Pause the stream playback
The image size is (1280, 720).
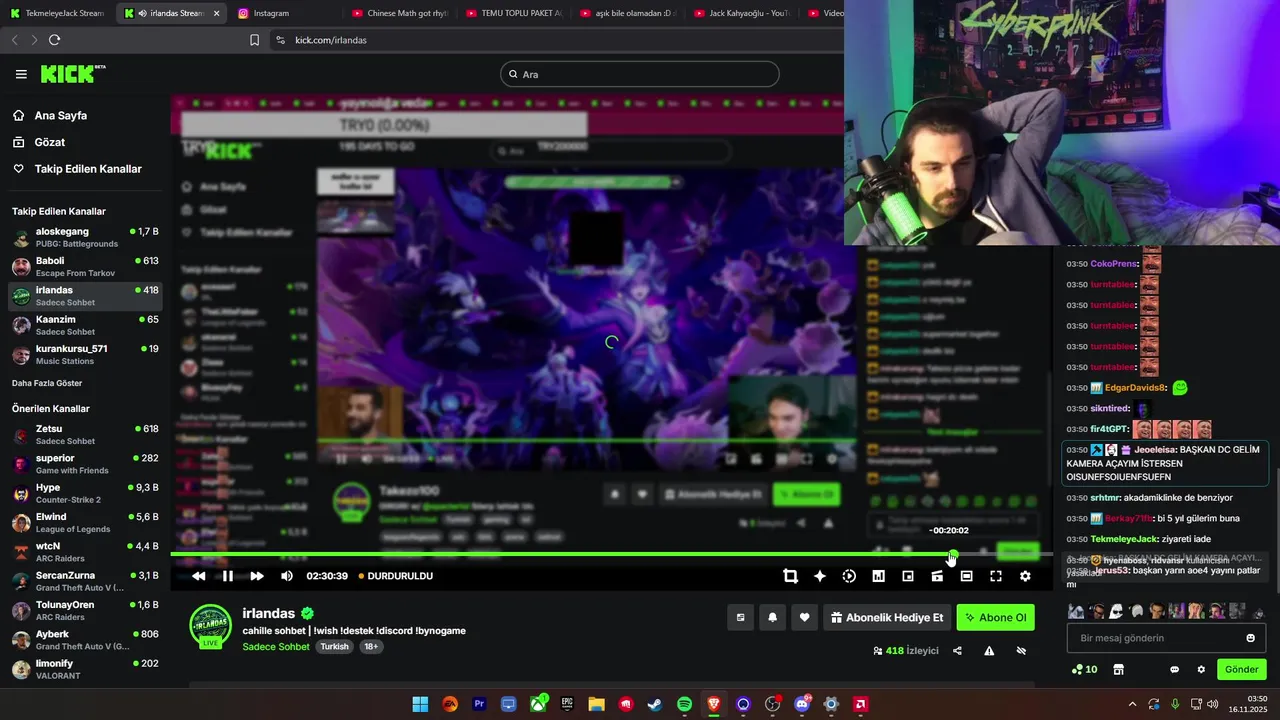click(228, 576)
